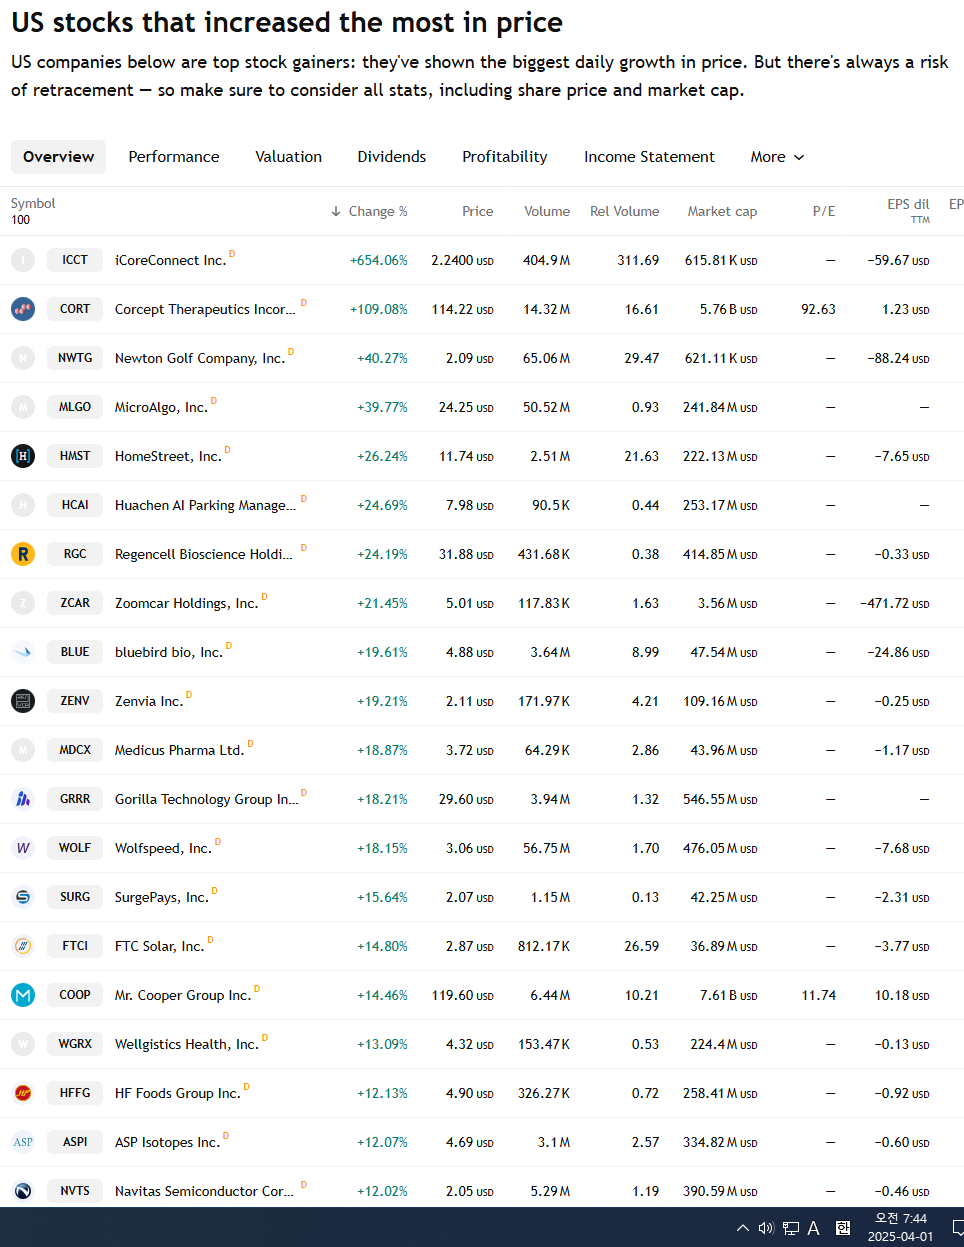Screen dimensions: 964x1247
Task: Click the Zoomcar logo placeholder icon
Action: [x=23, y=603]
